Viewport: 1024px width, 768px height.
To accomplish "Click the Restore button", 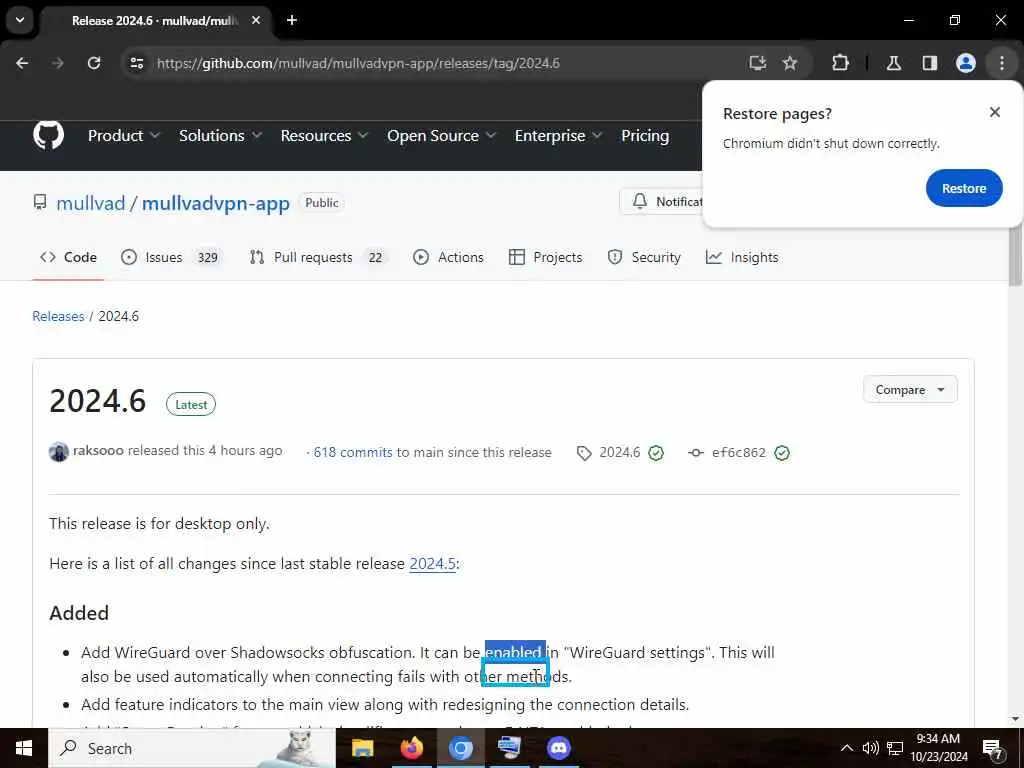I will point(963,188).
